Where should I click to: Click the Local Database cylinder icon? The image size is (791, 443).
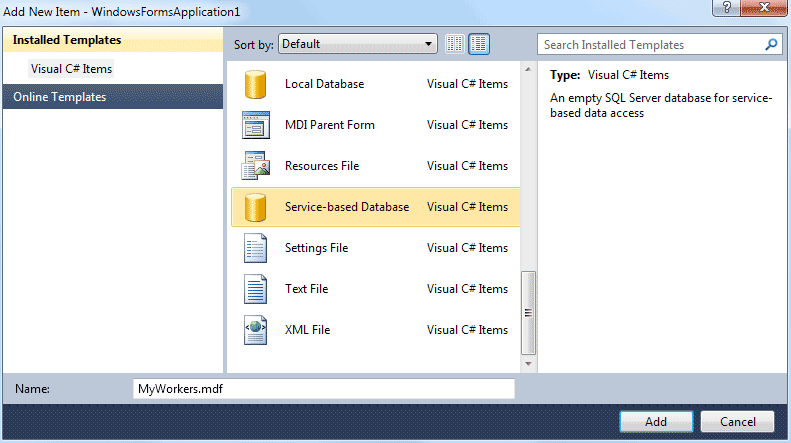256,84
